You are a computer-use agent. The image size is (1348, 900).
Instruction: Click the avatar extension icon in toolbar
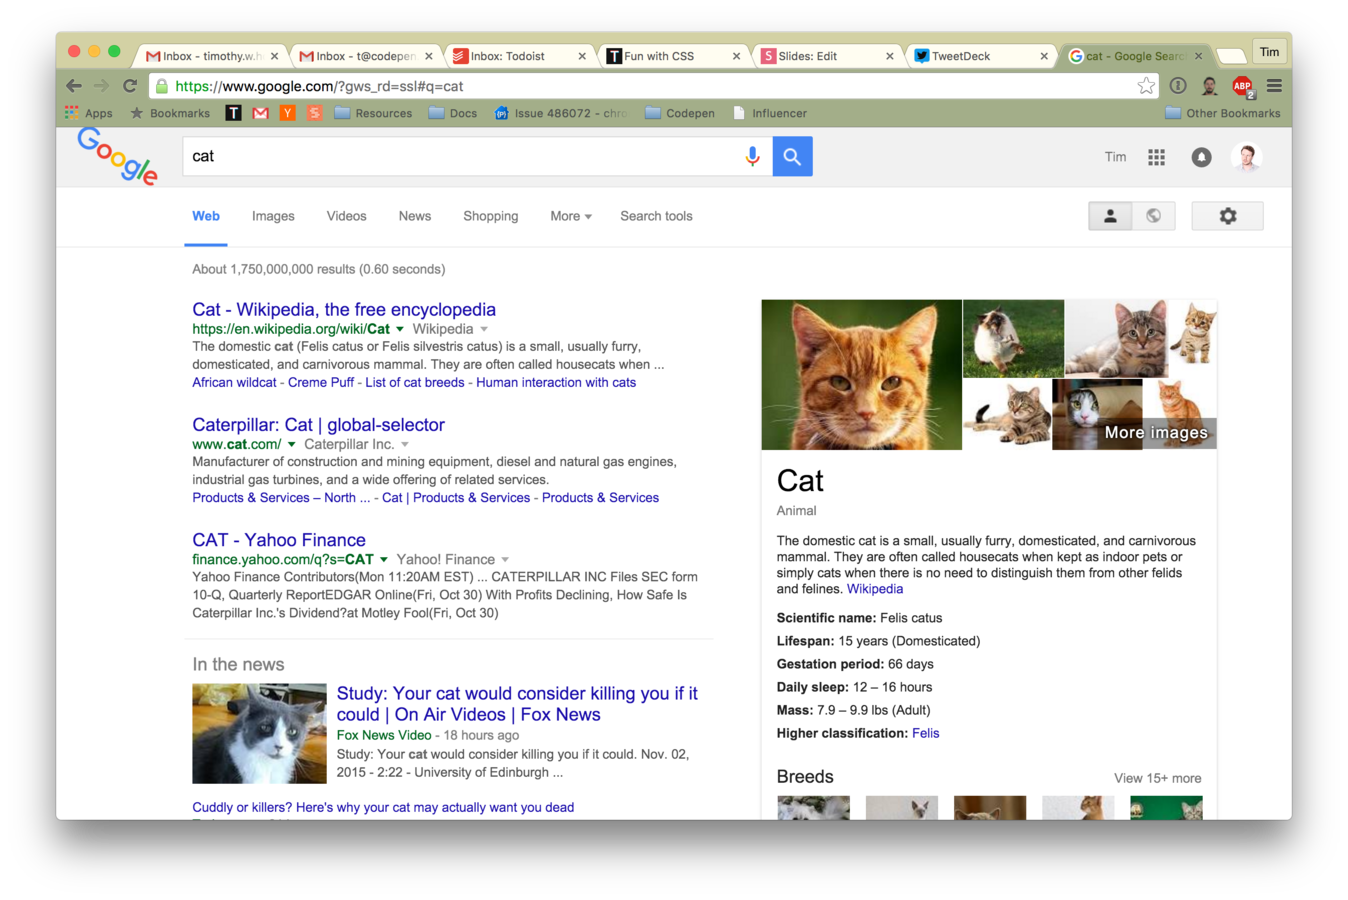point(1210,86)
